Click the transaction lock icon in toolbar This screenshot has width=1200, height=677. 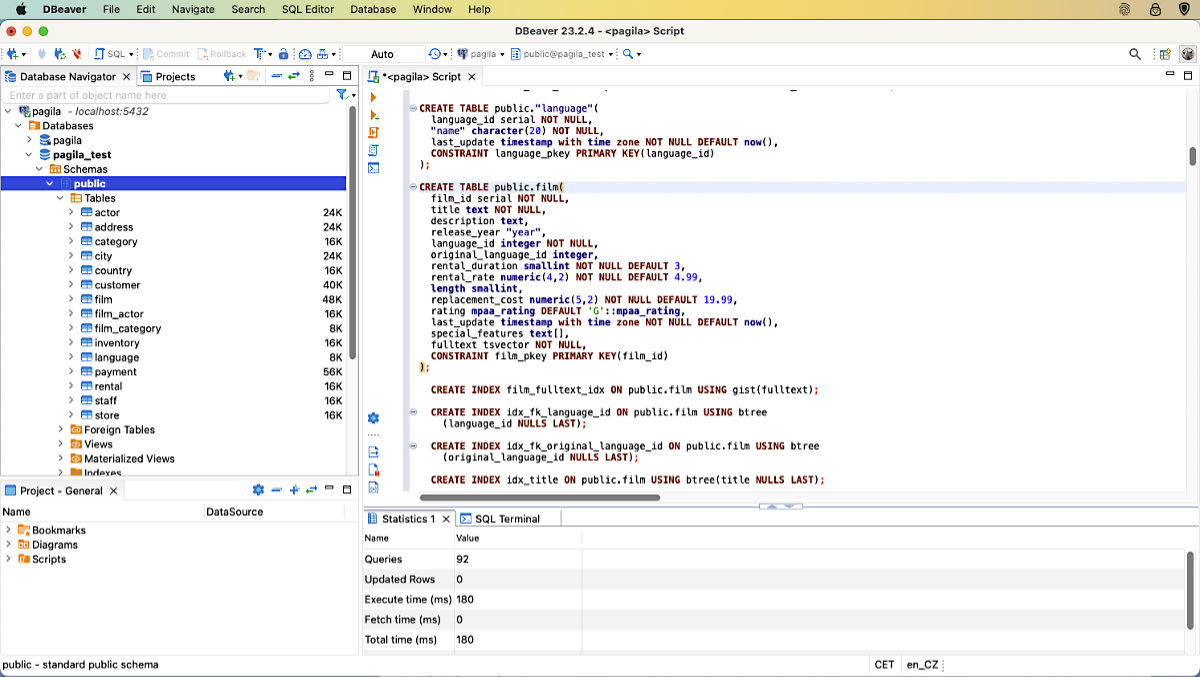pos(284,54)
